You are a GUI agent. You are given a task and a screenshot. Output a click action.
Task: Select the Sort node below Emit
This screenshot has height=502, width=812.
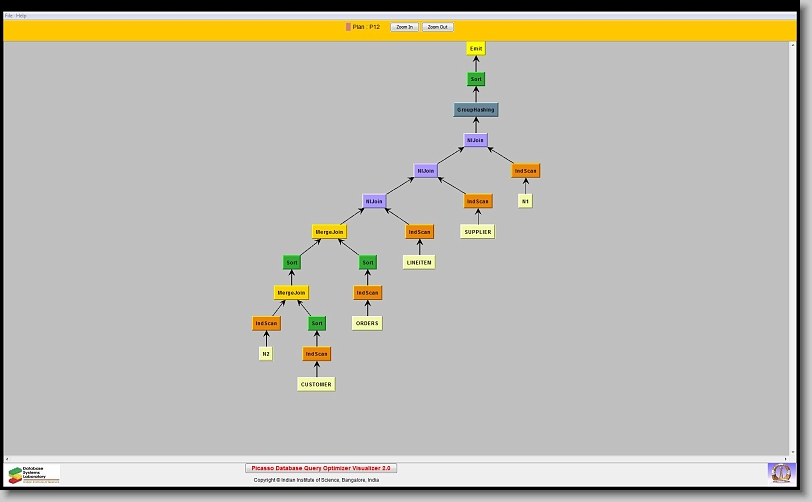[476, 79]
